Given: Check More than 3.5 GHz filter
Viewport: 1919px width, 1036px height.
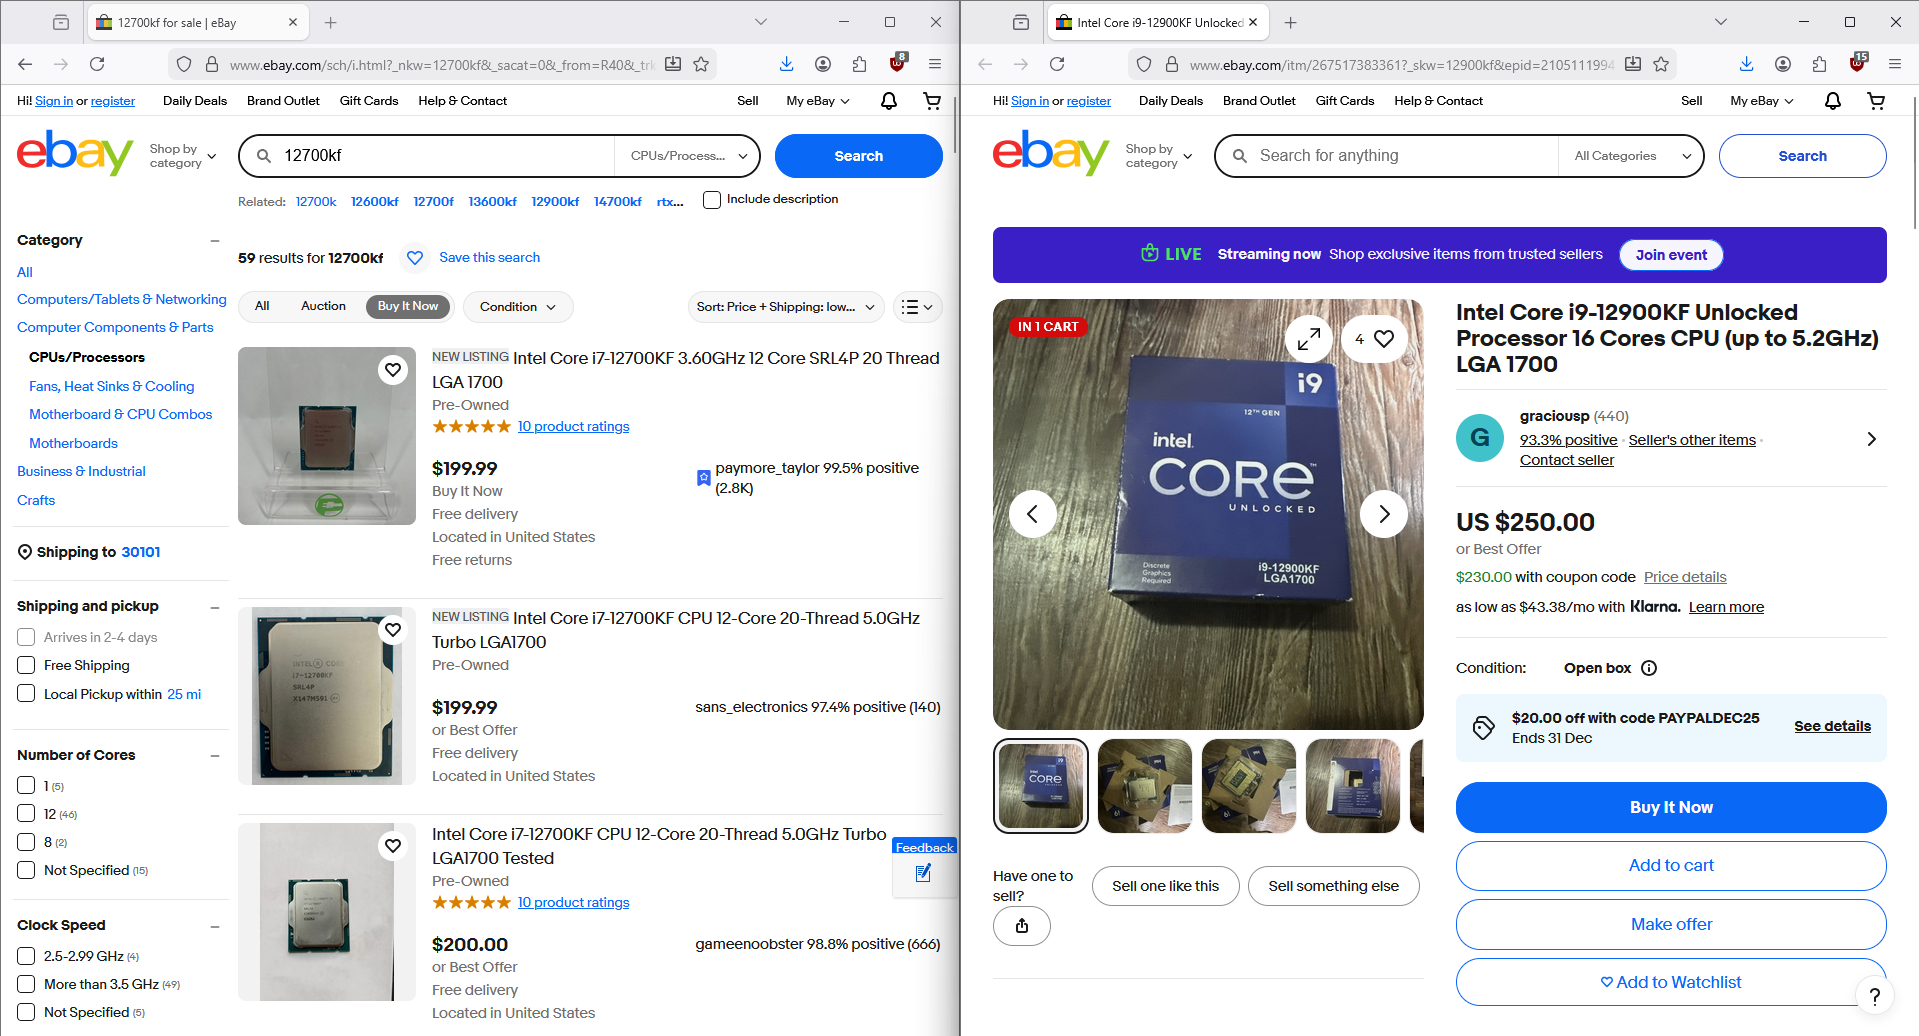Looking at the screenshot, I should coord(26,984).
